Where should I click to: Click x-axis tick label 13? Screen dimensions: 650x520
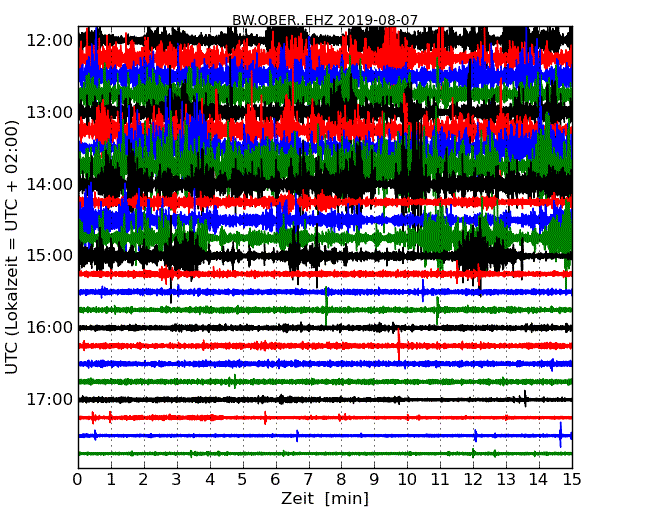[x=506, y=479]
